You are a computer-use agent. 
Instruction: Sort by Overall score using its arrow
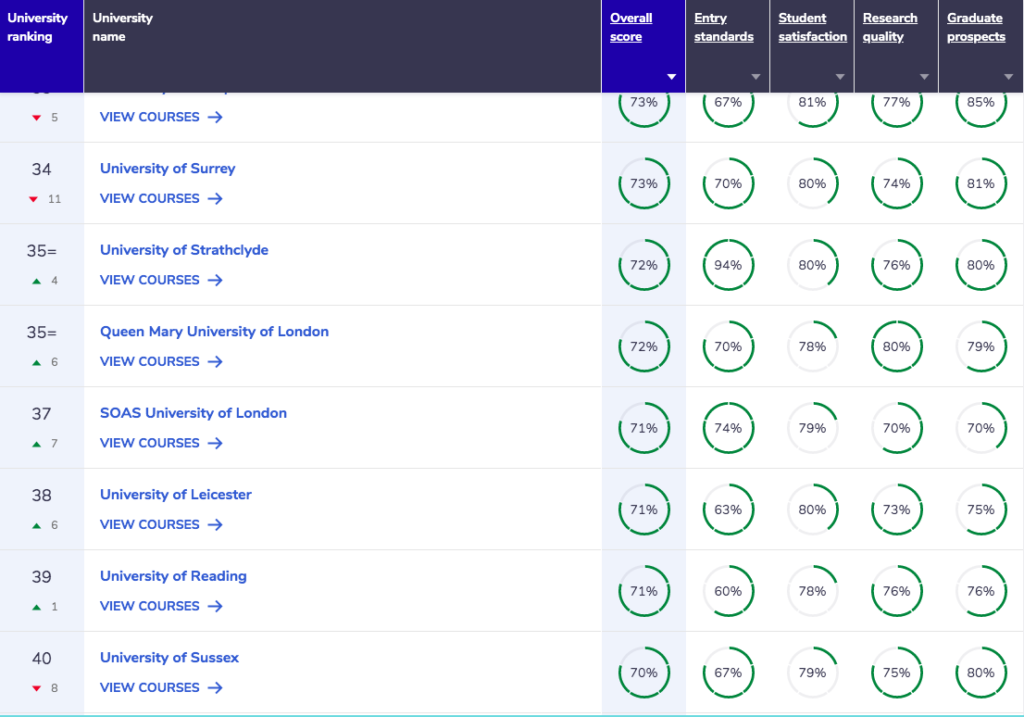point(671,77)
